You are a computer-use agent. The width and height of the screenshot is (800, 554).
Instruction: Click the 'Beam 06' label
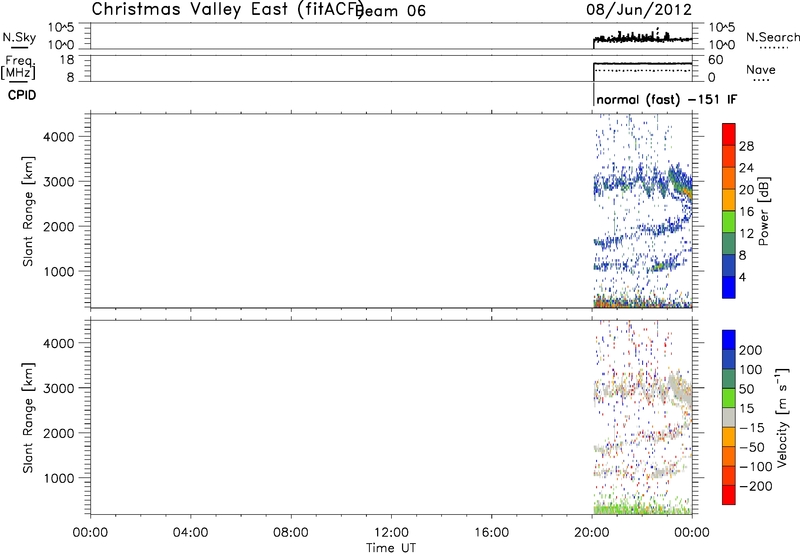tap(390, 11)
